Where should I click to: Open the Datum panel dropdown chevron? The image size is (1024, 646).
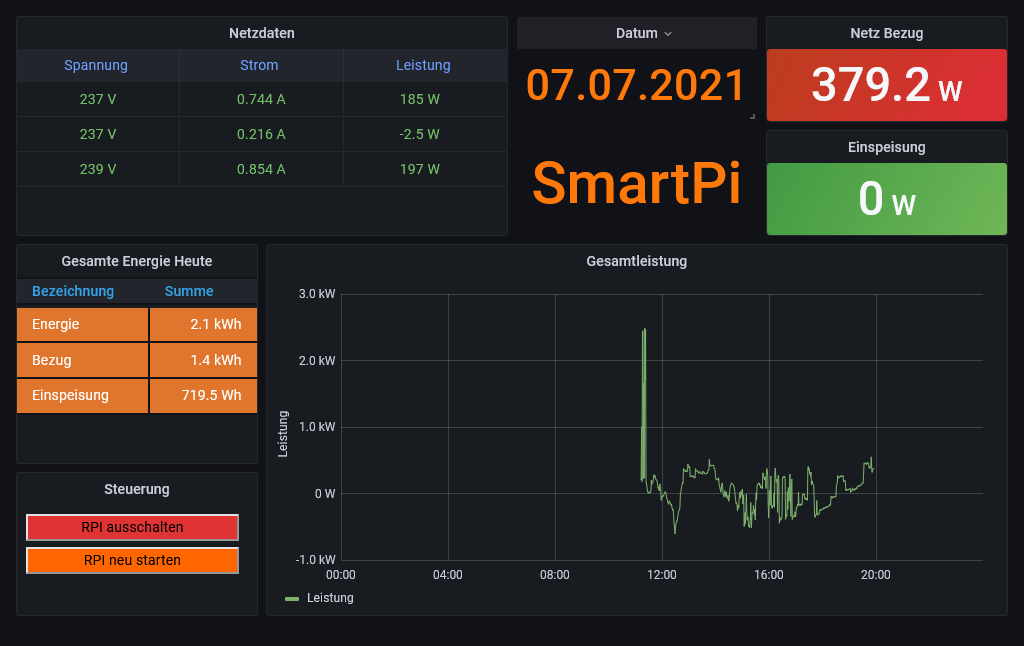coord(668,34)
